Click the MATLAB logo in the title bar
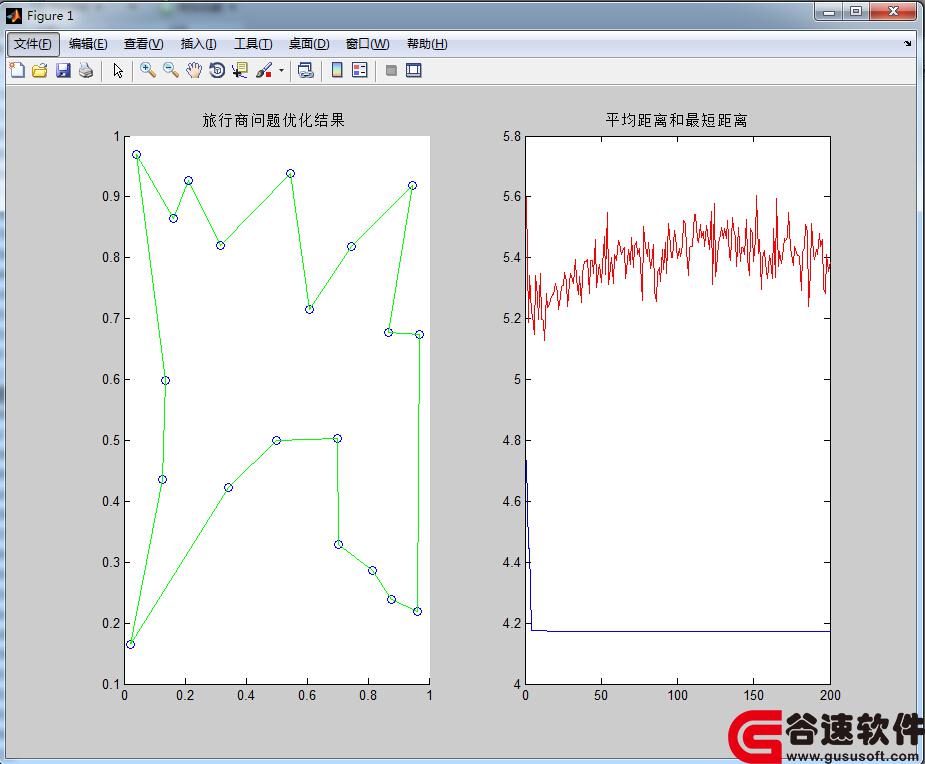This screenshot has height=764, width=925. tap(14, 16)
